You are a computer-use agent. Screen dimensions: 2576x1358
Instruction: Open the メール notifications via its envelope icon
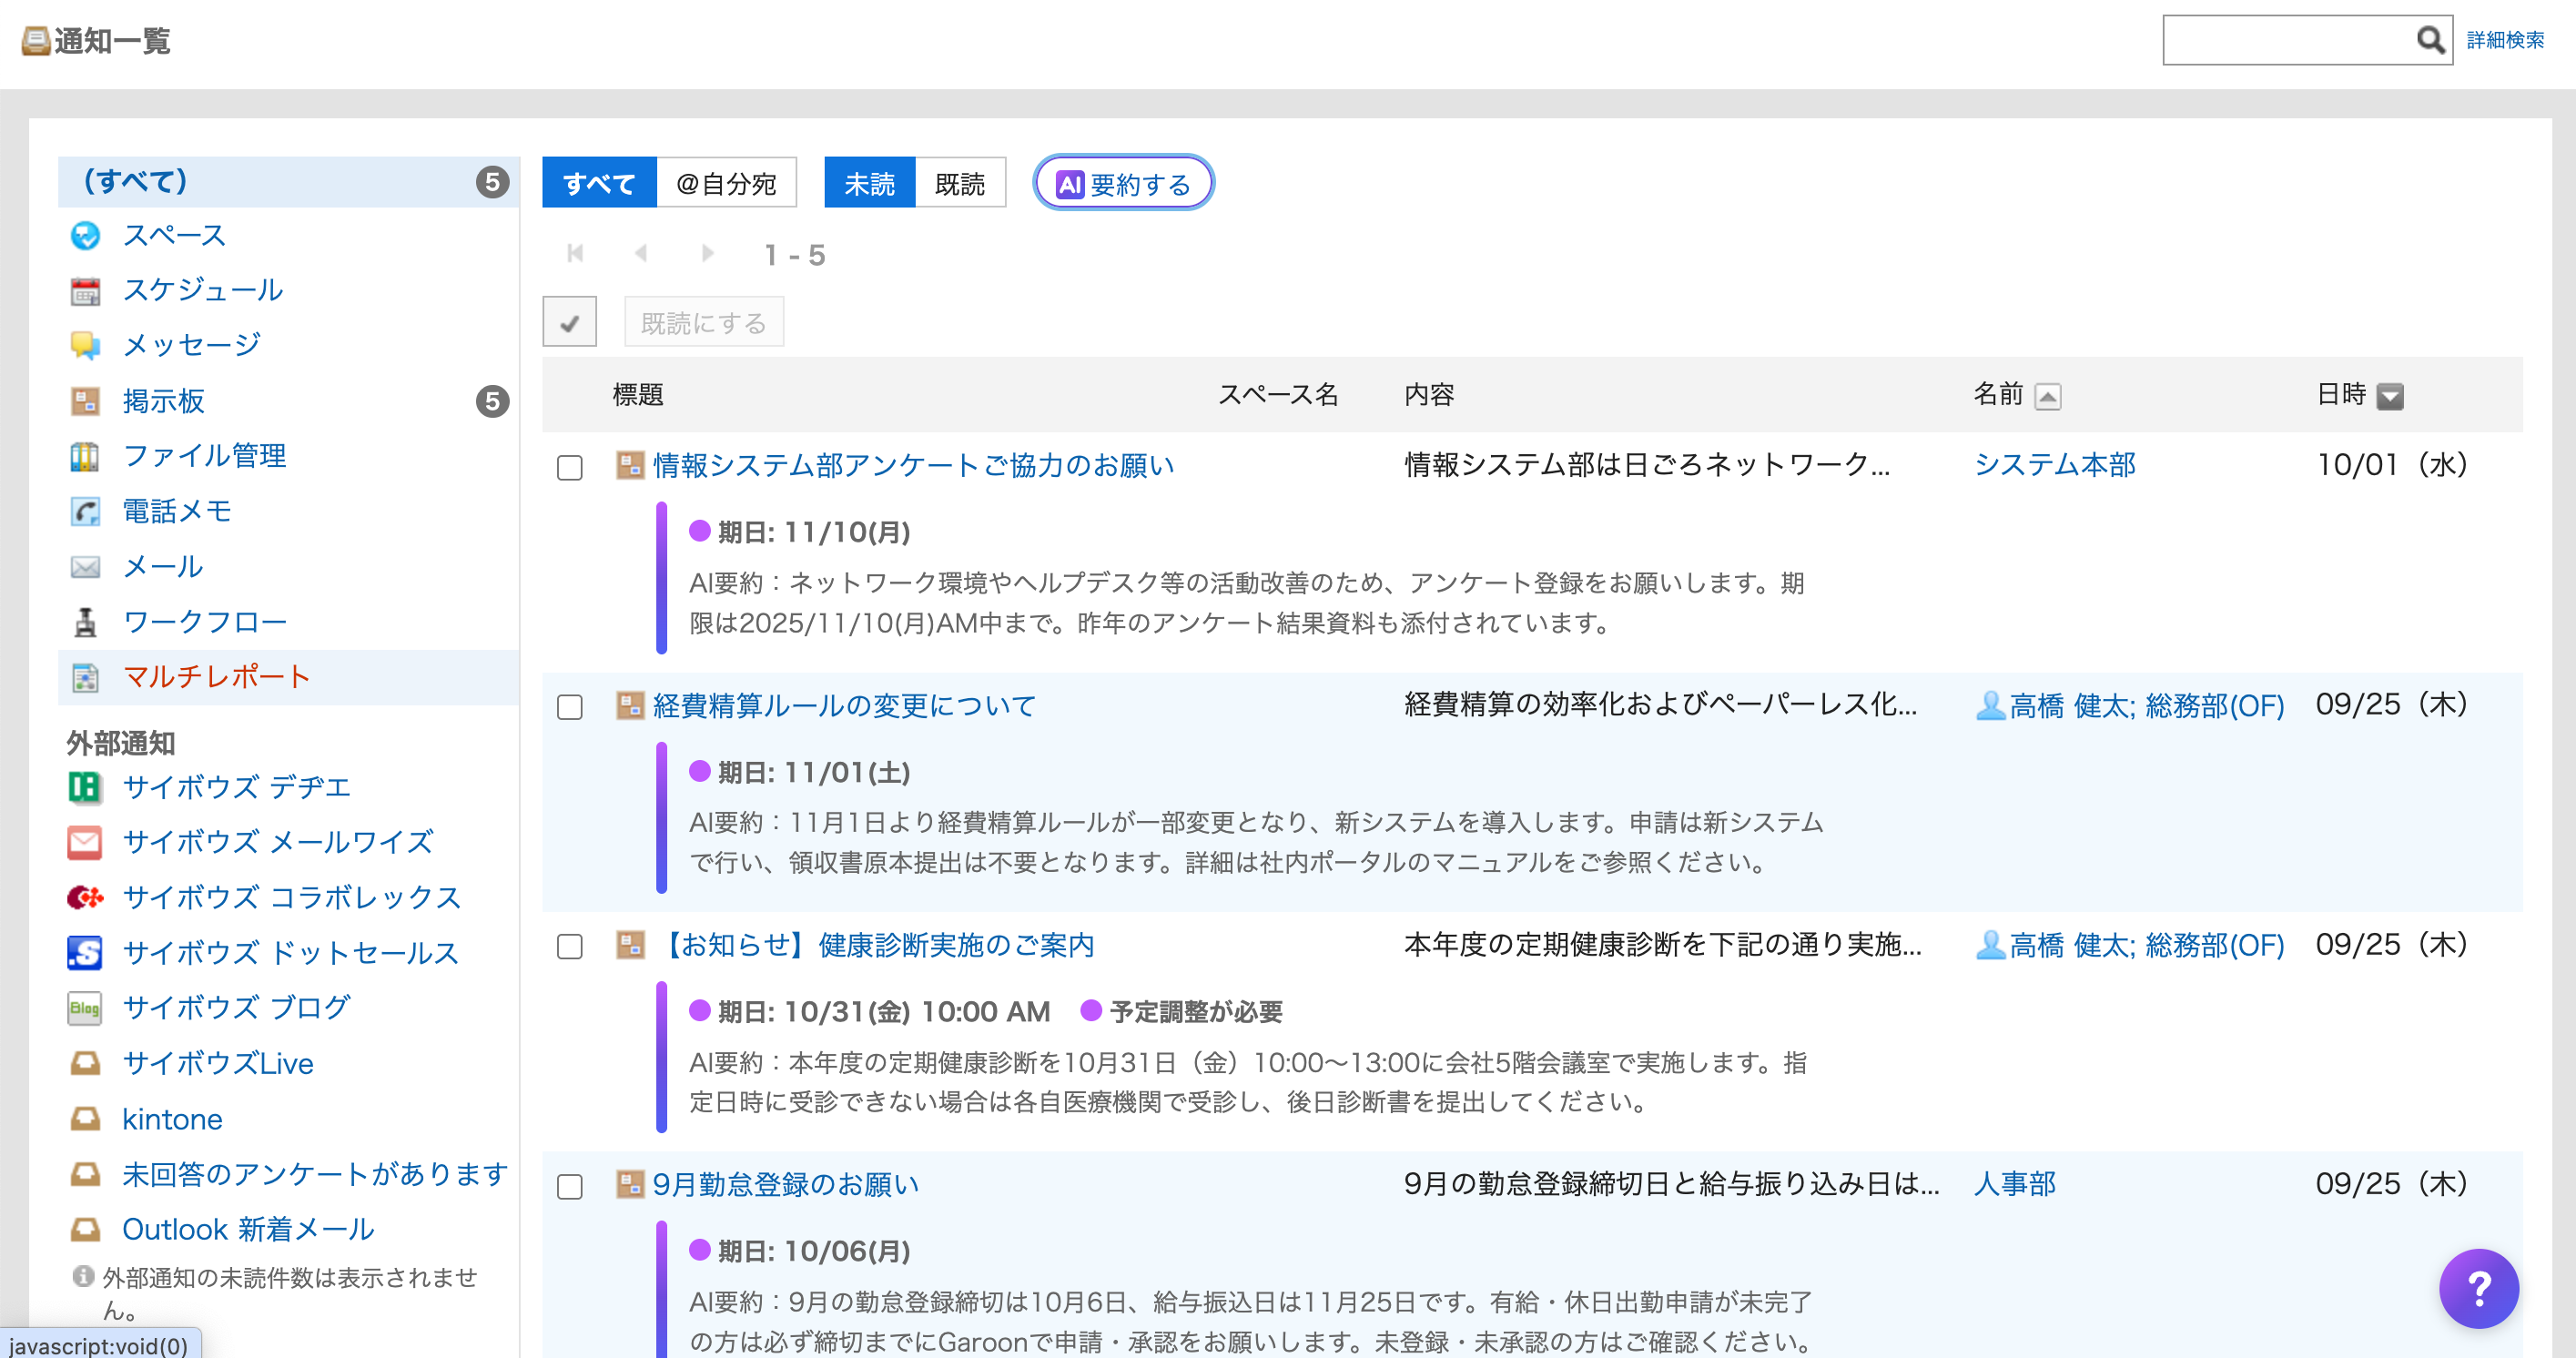pyautogui.click(x=85, y=566)
